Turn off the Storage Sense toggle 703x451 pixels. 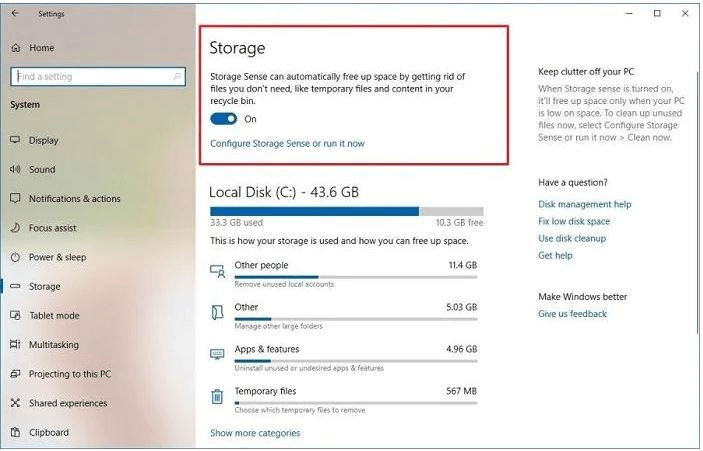[224, 119]
